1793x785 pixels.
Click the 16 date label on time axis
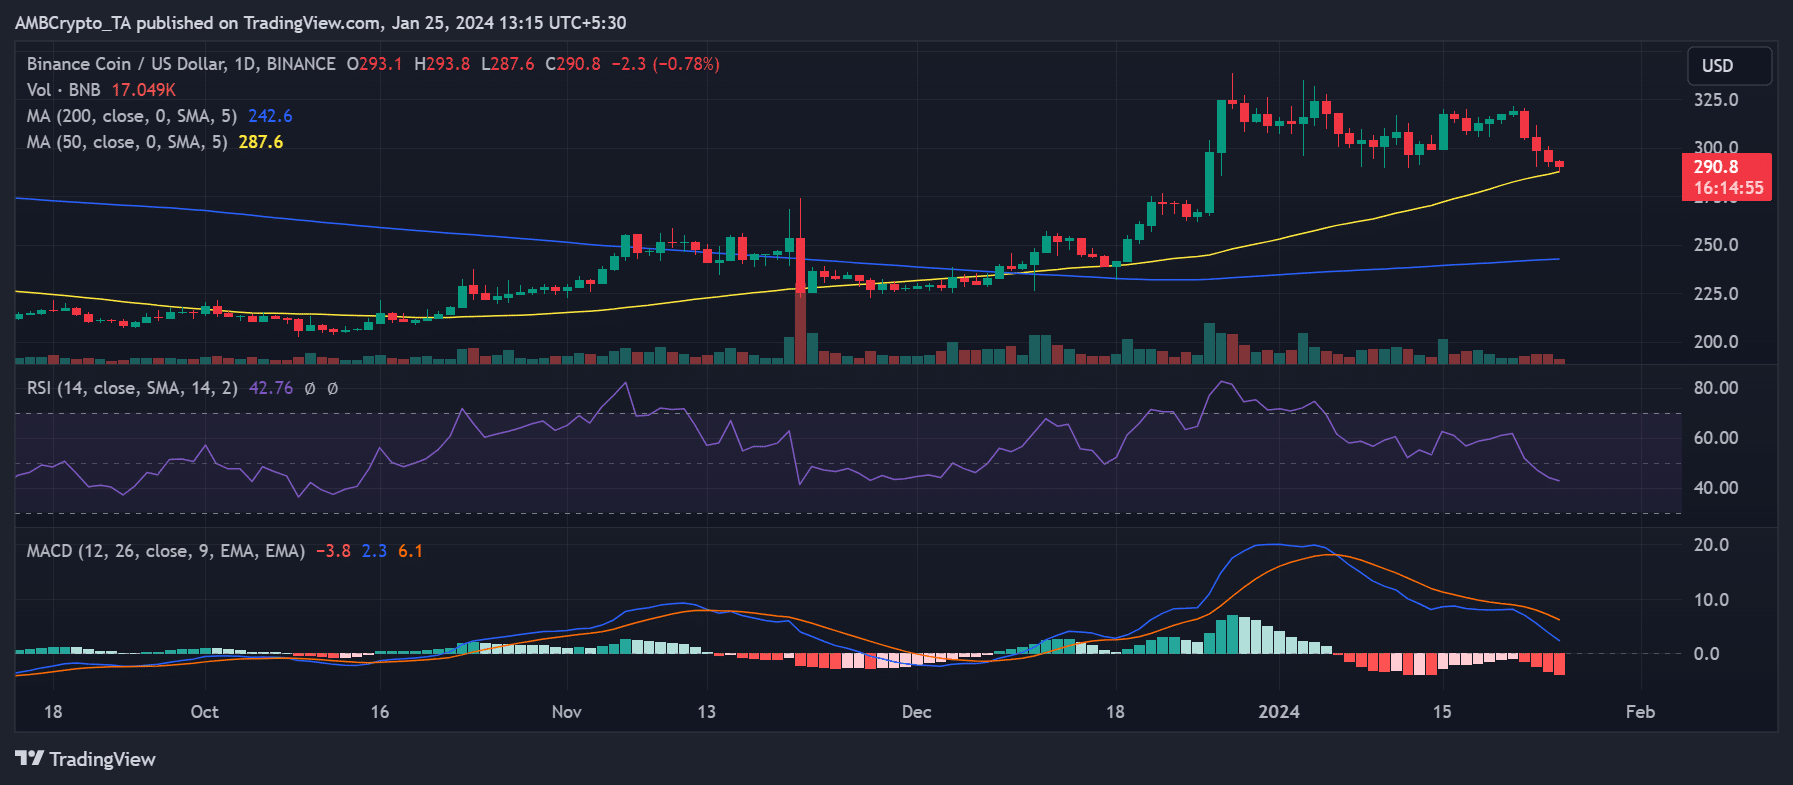[380, 712]
